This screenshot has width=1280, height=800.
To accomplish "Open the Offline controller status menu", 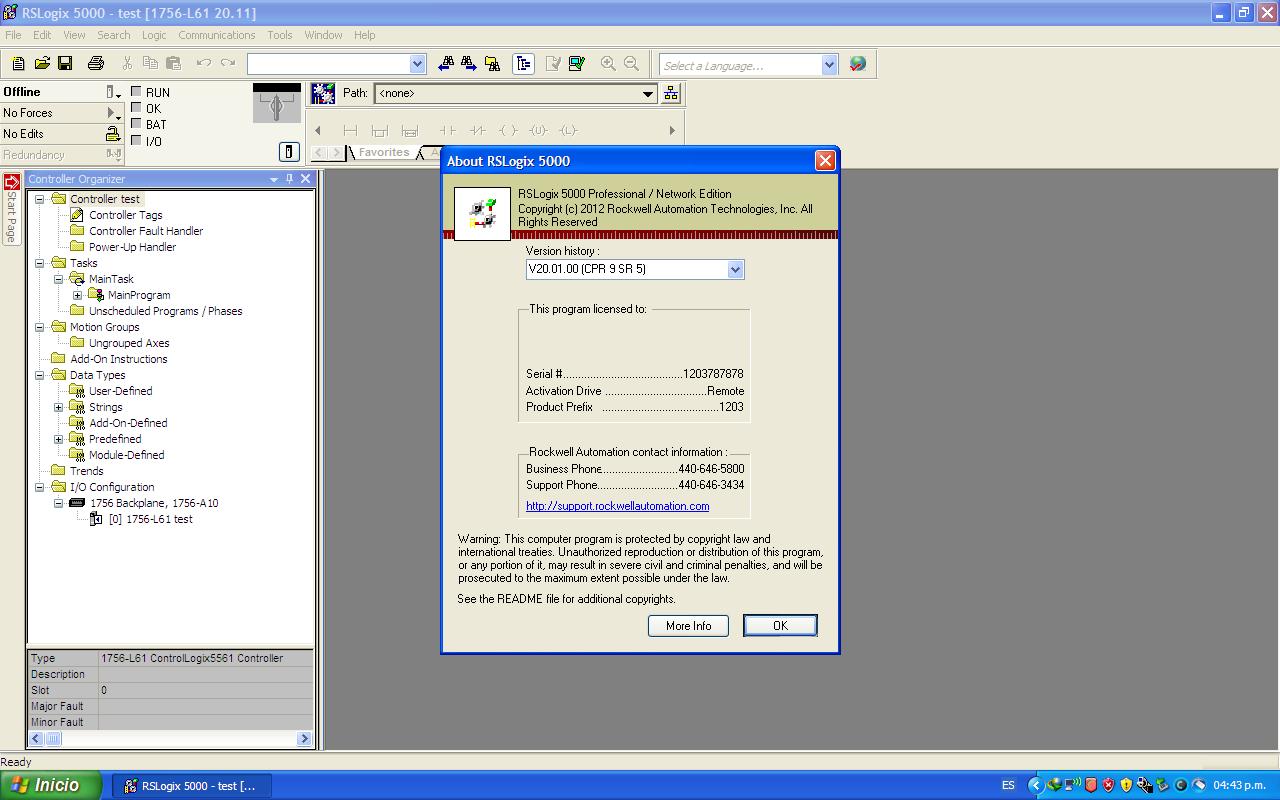I will point(114,92).
